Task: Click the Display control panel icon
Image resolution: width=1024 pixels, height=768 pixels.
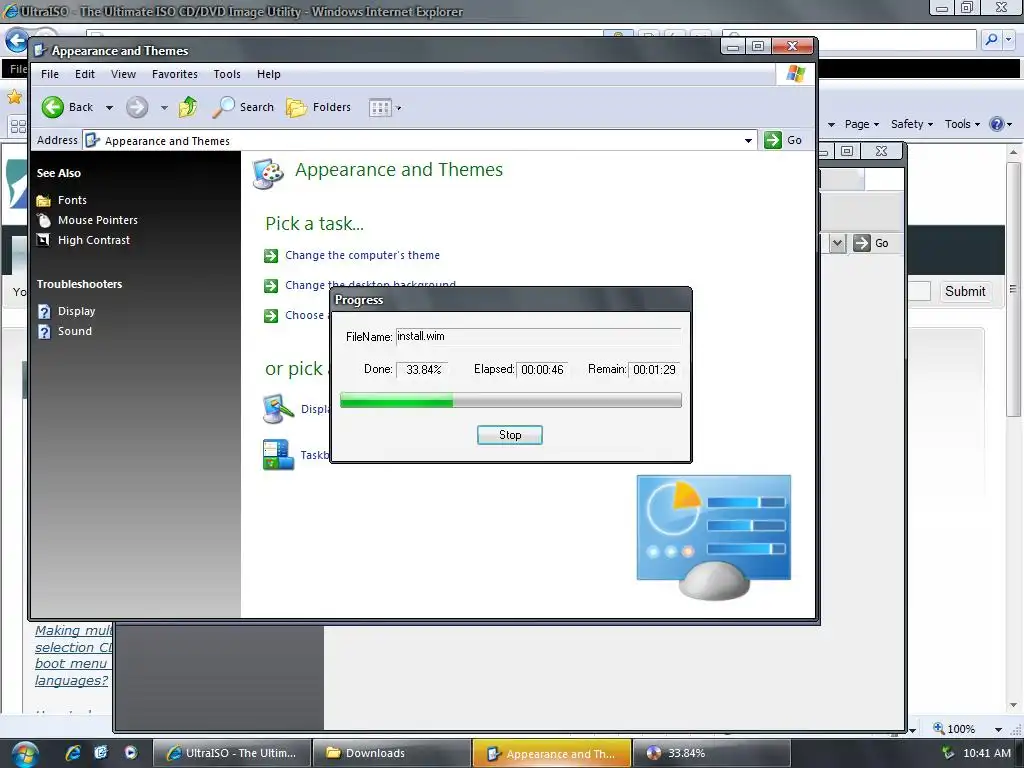Action: pos(278,409)
